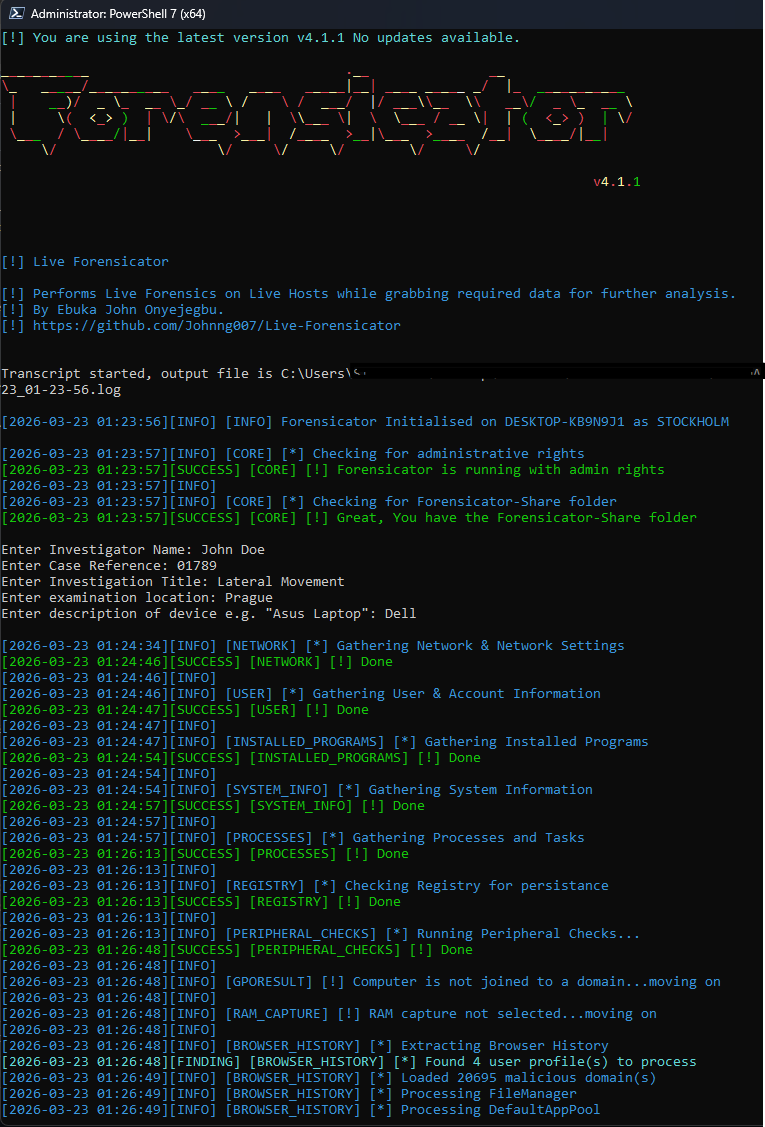This screenshot has width=765, height=1127.
Task: Click 'Computer is not joined to a domain' line
Action: click(x=361, y=982)
